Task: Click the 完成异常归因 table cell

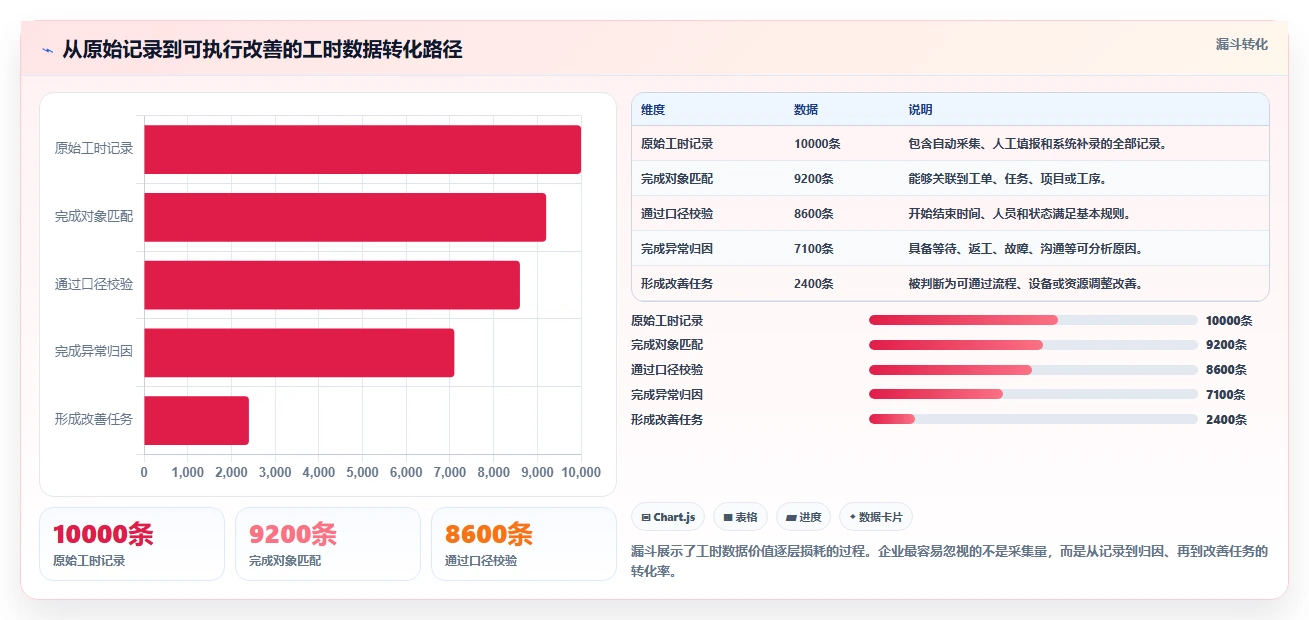Action: (677, 249)
